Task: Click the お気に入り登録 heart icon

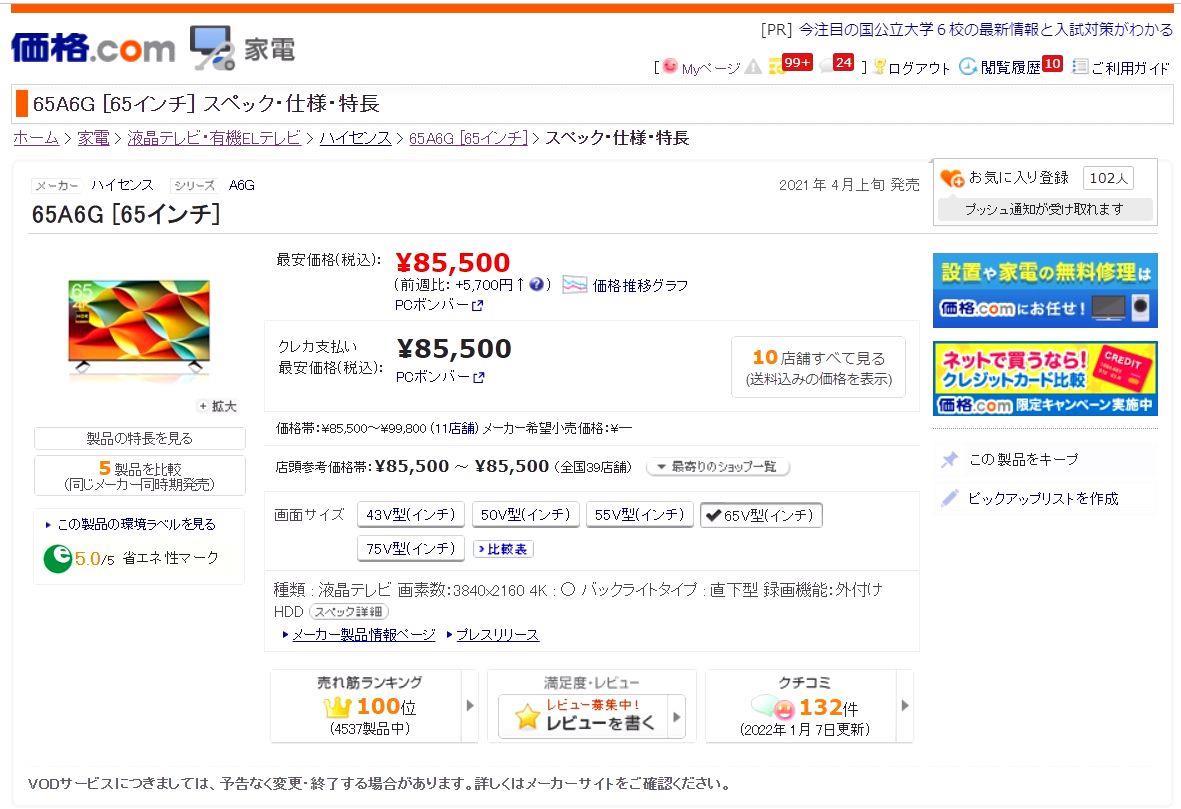Action: (x=952, y=179)
